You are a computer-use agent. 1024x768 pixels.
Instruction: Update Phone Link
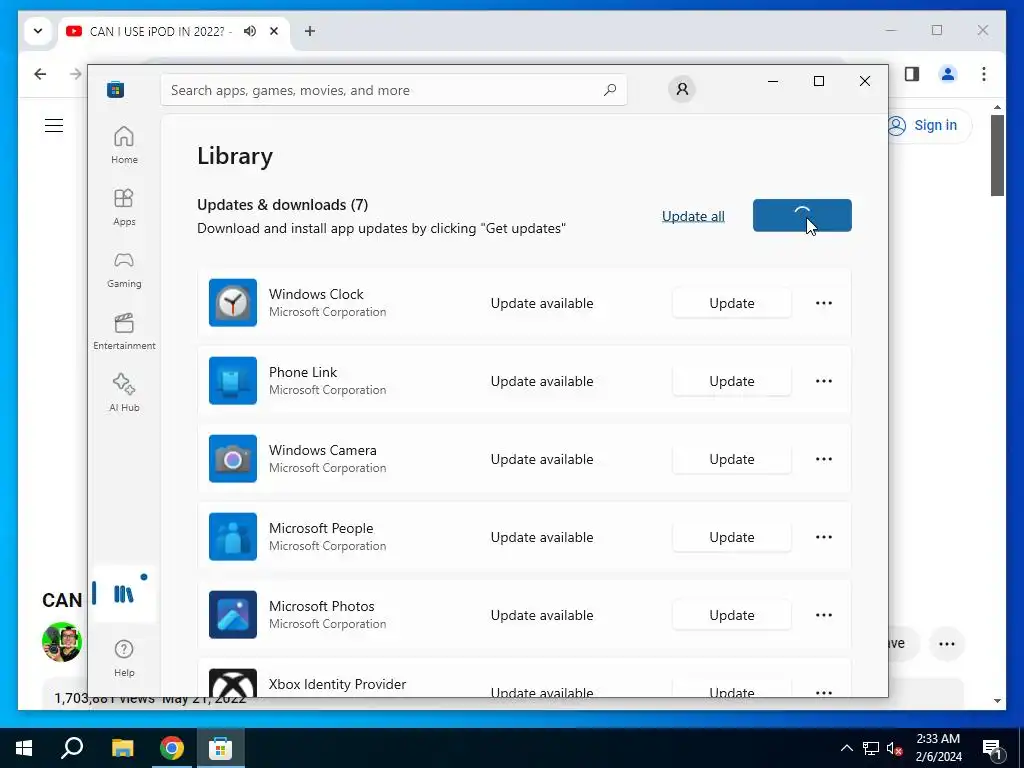tap(732, 381)
